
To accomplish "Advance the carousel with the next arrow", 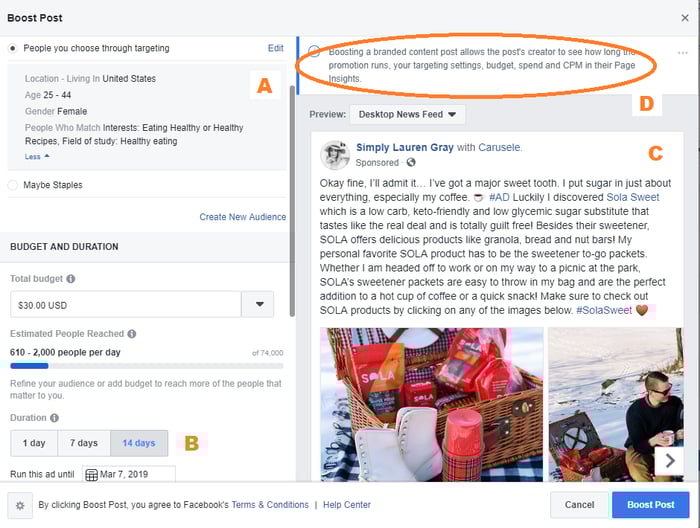I will point(669,460).
